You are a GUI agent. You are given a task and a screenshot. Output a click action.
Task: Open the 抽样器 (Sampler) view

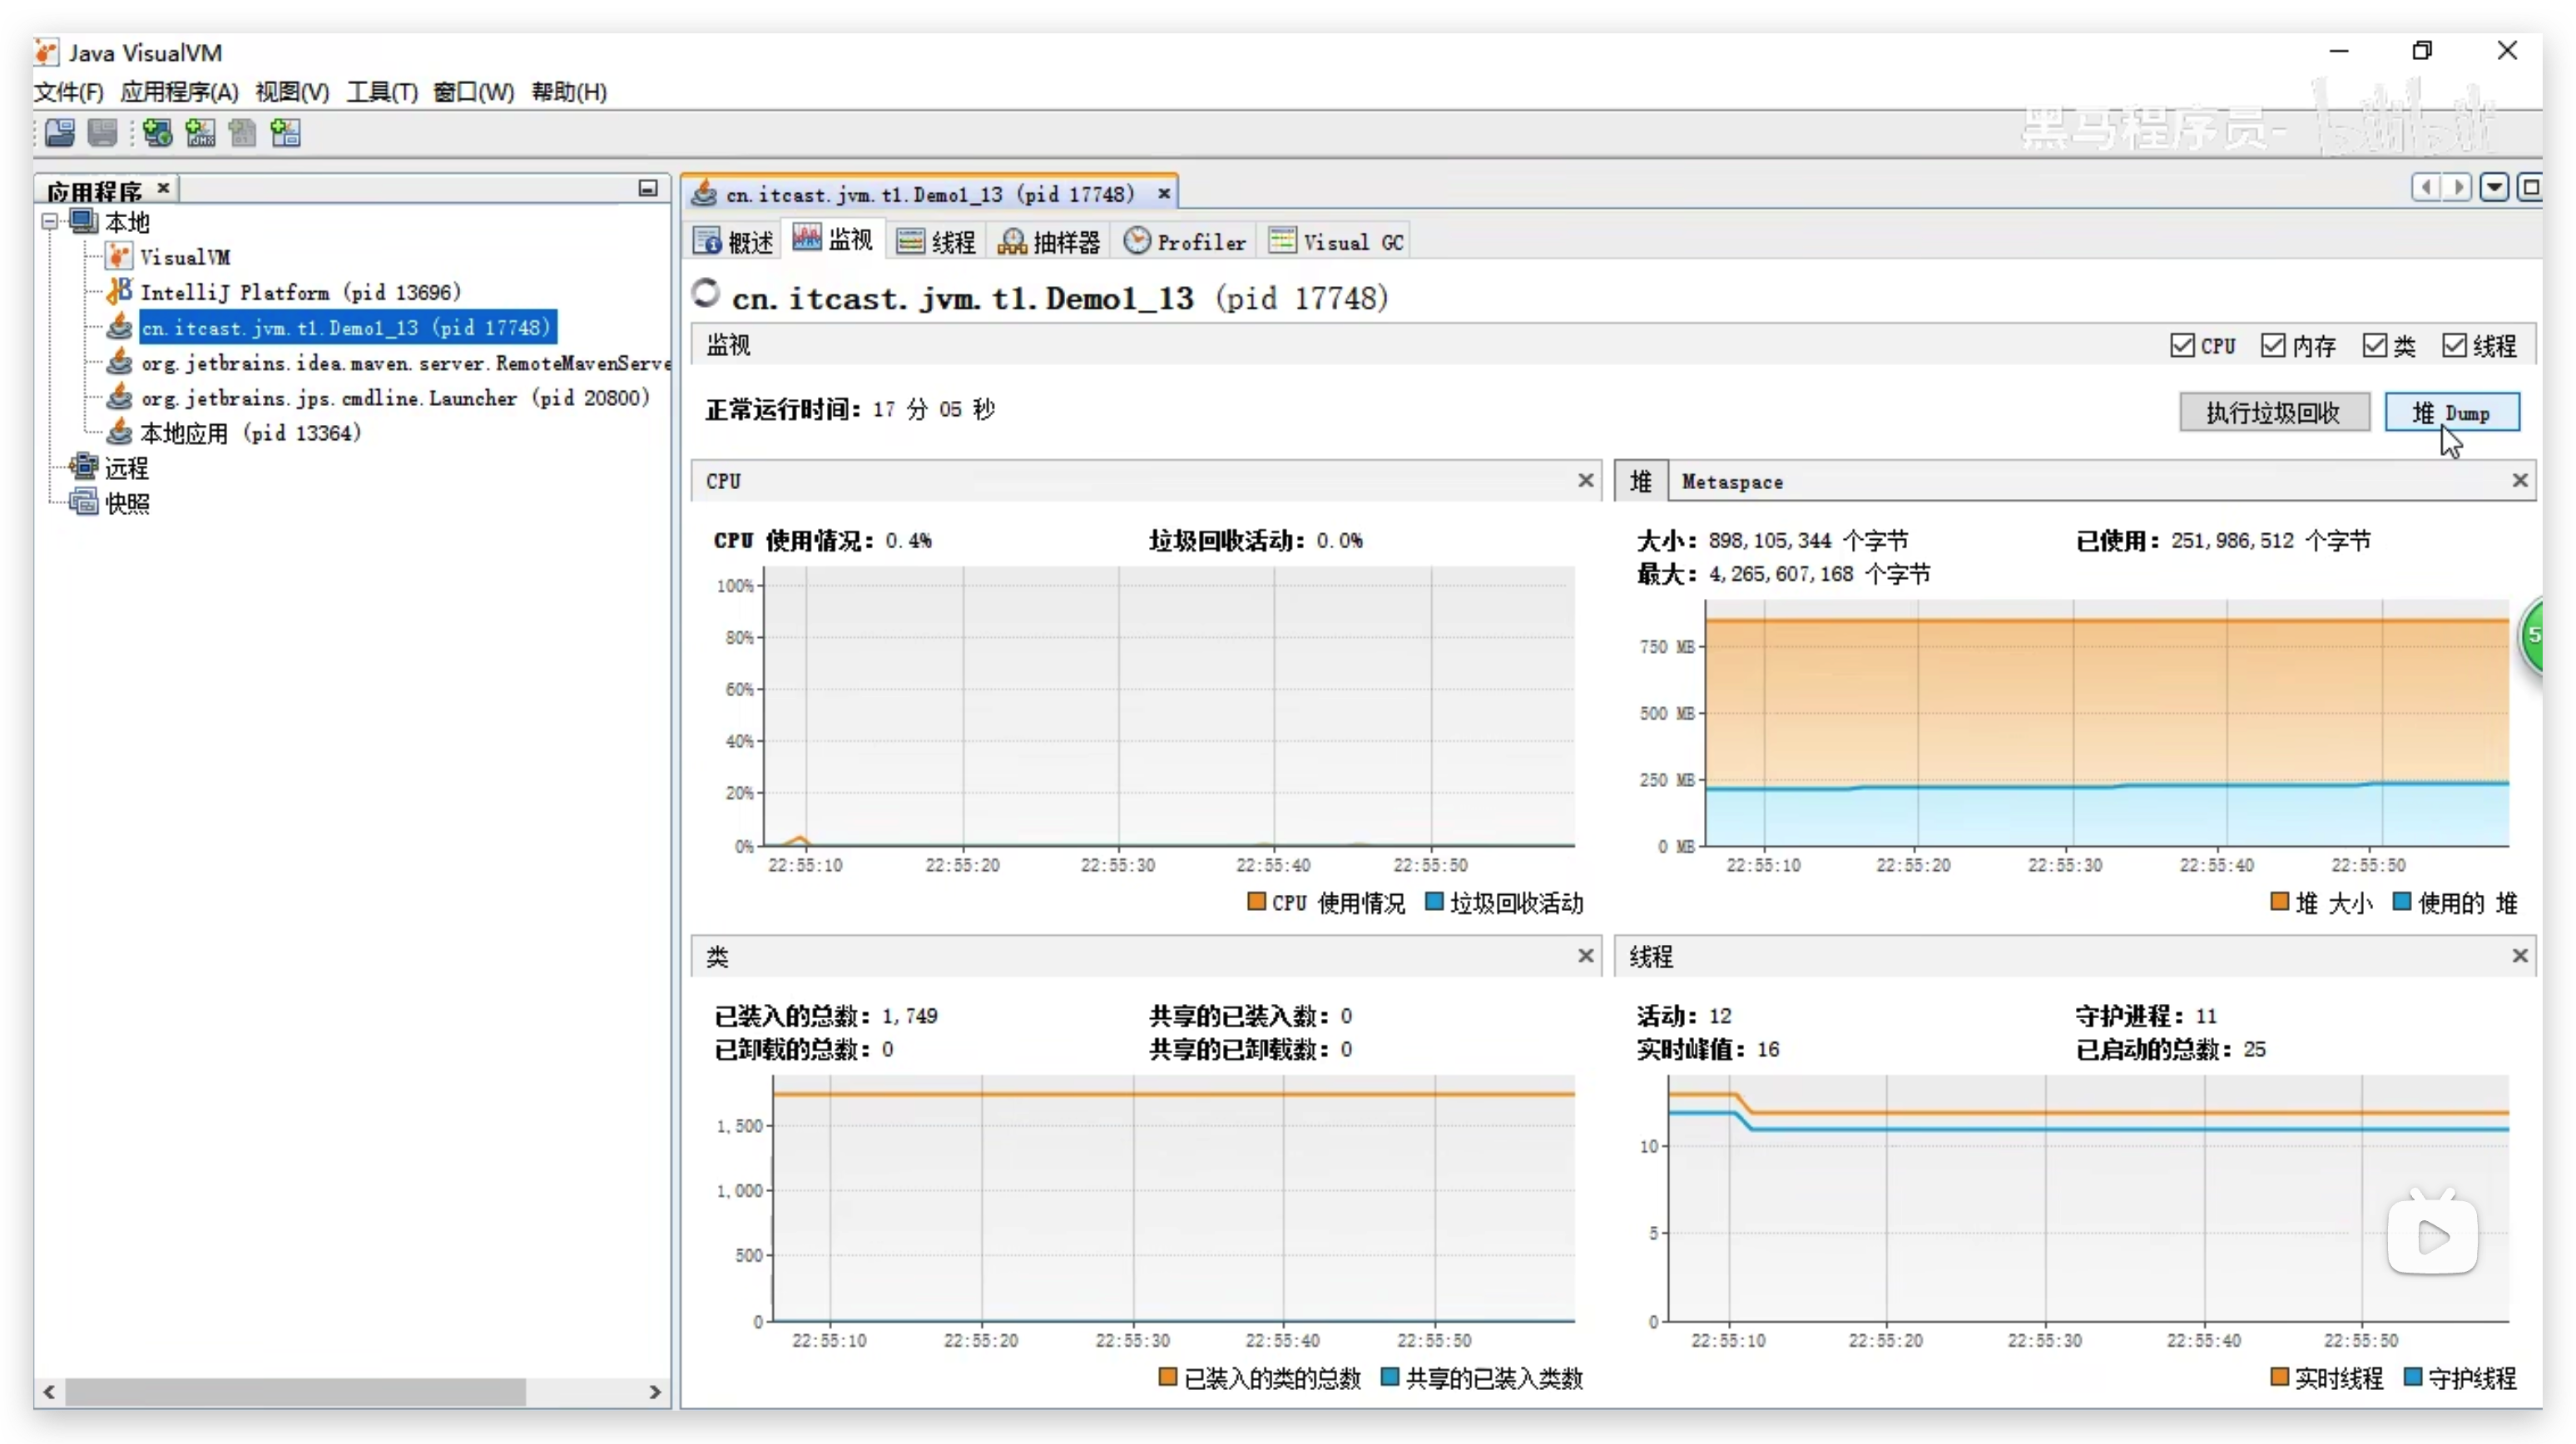tap(1048, 241)
